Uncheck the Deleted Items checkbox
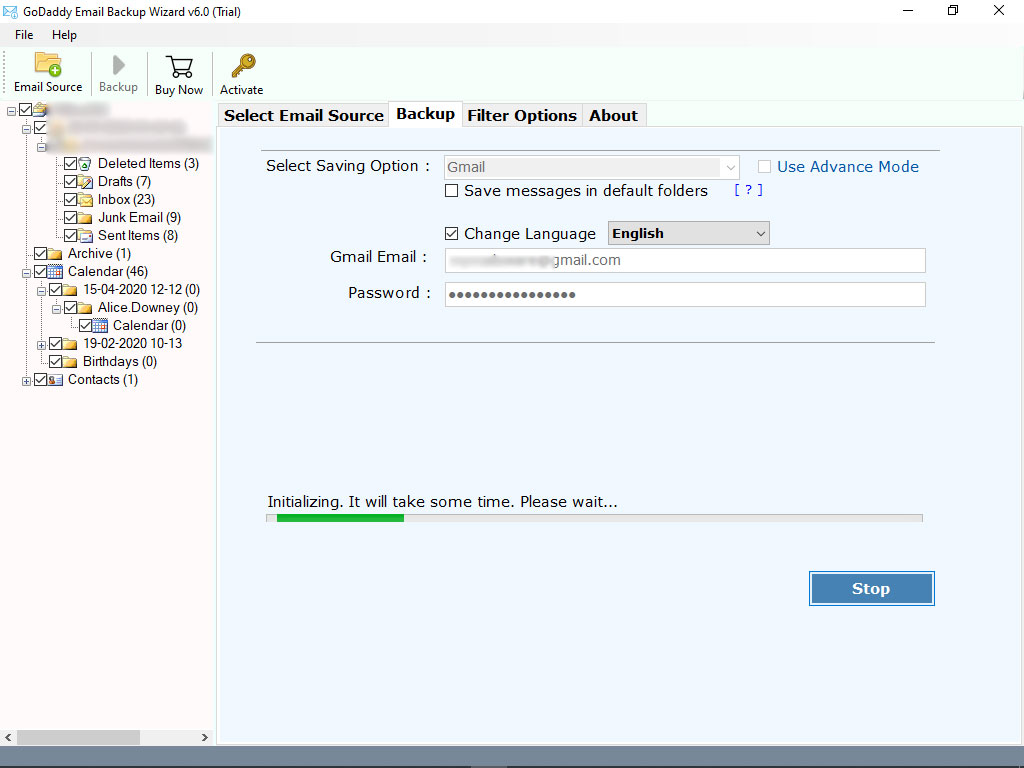This screenshot has height=768, width=1024. (71, 163)
